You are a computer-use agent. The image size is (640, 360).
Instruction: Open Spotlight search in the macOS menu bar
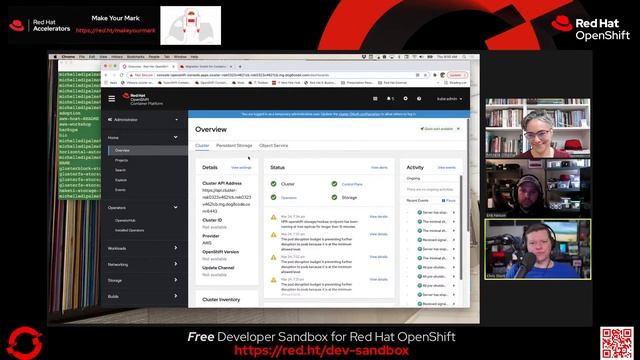(x=464, y=57)
